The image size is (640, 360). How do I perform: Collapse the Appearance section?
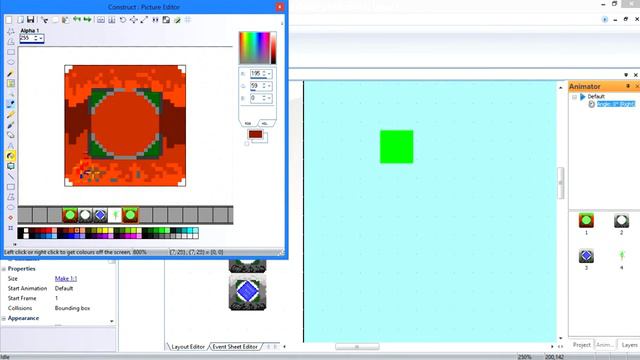pos(4,318)
